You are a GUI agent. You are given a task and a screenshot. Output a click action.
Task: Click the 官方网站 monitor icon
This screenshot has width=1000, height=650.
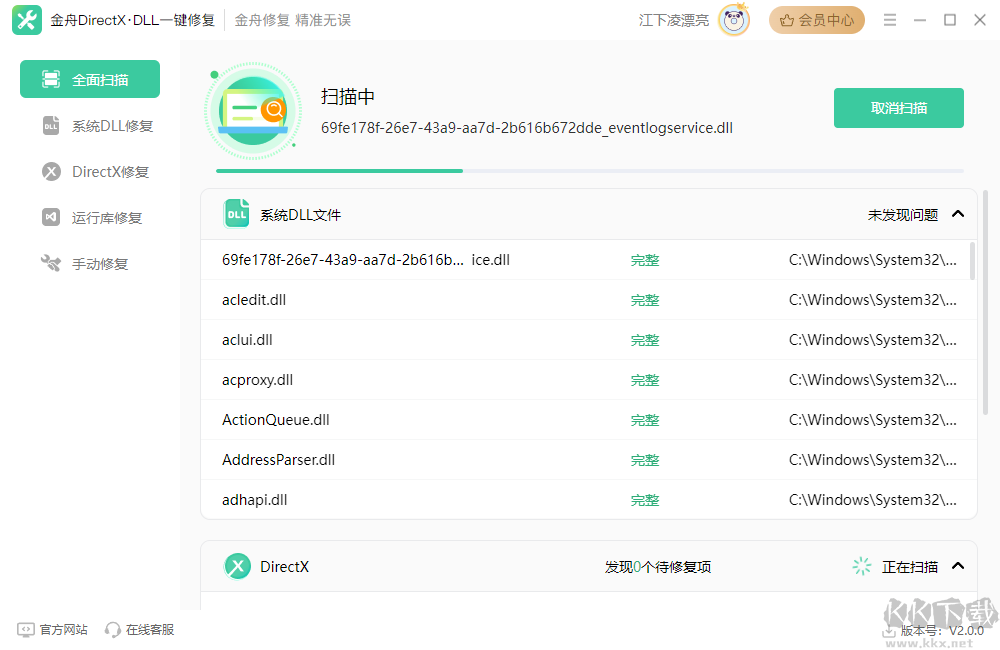point(24,629)
